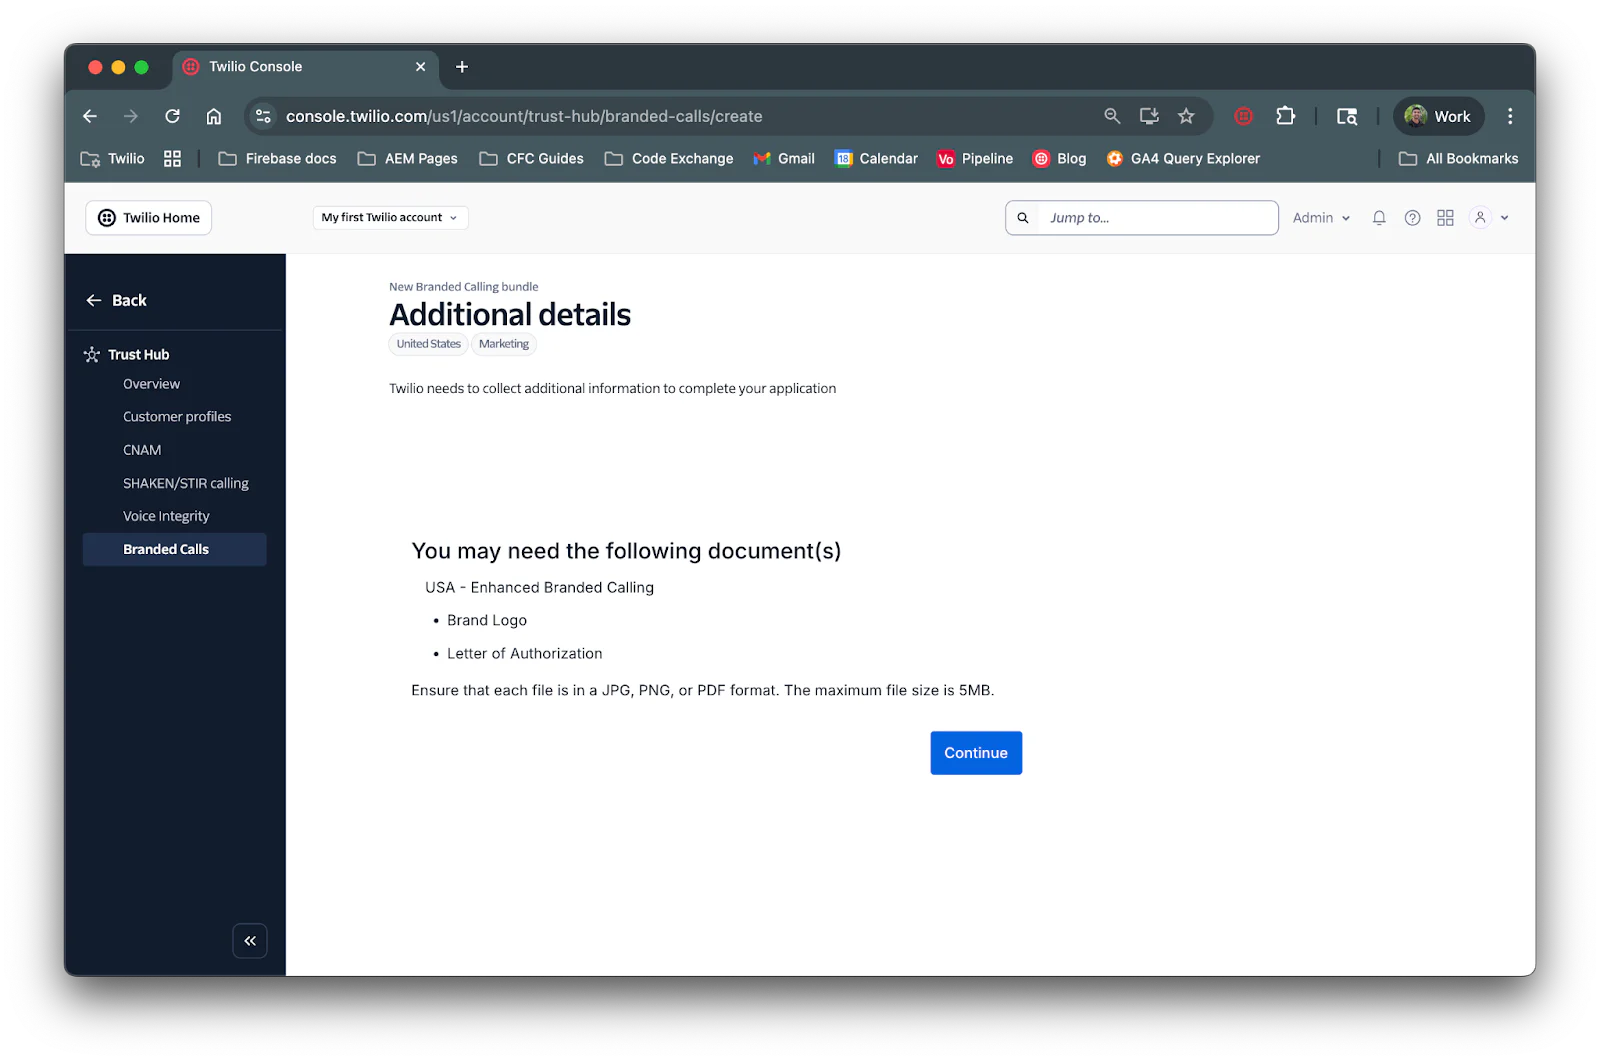Open the profile chevron beside avatar
This screenshot has width=1600, height=1061.
(x=1503, y=217)
